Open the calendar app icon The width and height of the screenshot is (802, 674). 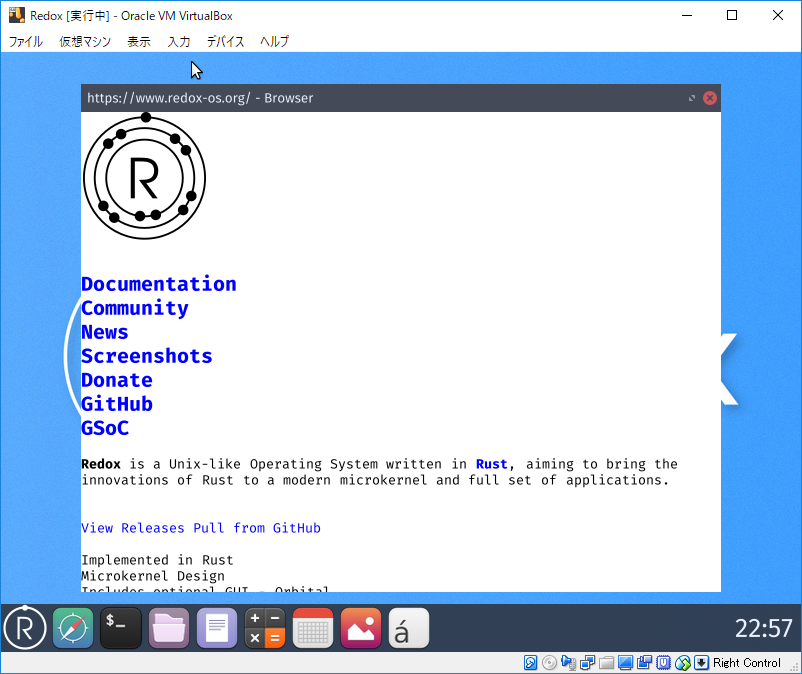(x=313, y=628)
